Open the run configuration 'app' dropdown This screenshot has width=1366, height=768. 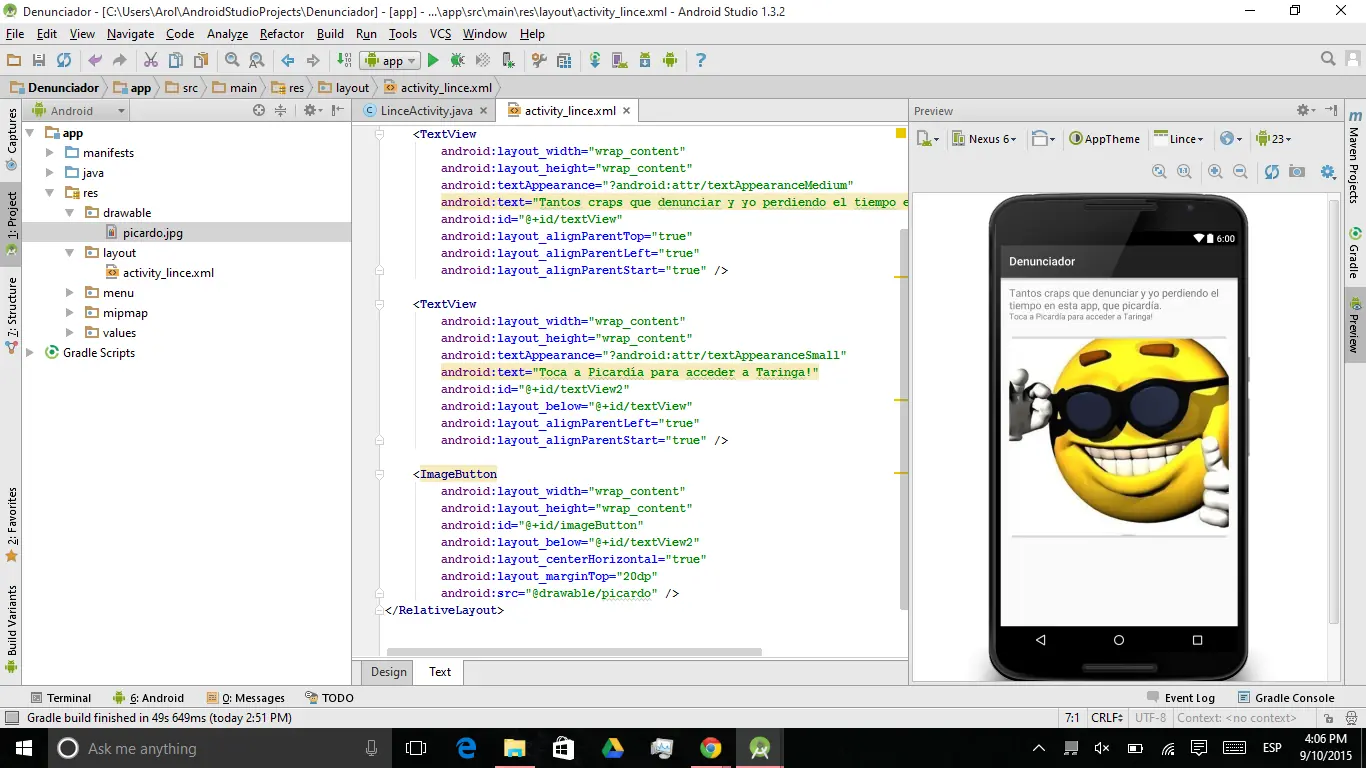click(x=389, y=61)
